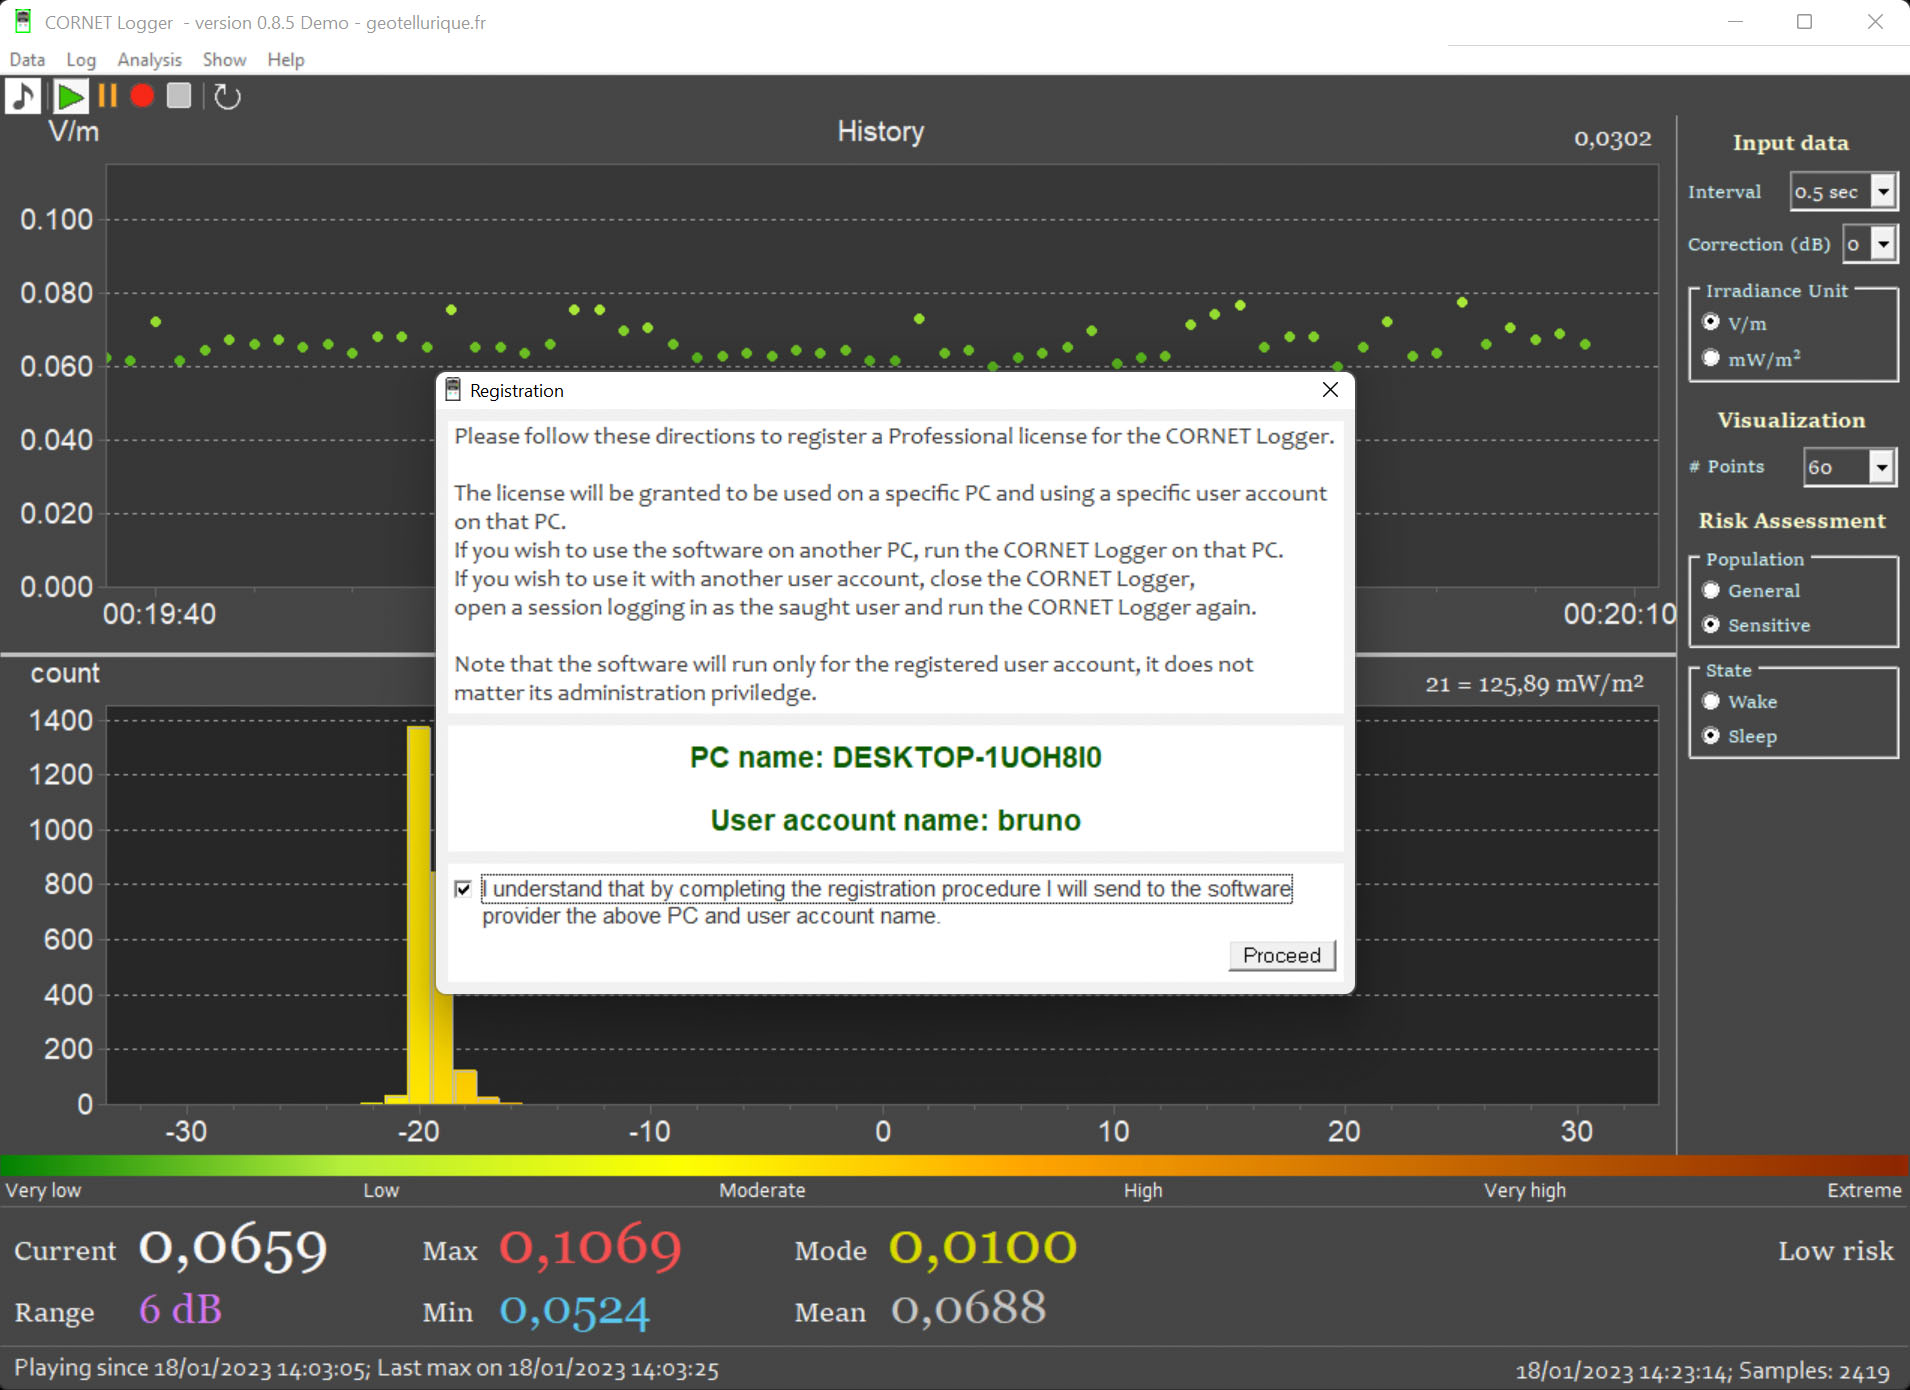
Task: Click the risk color gradient bar at Moderate
Action: click(x=762, y=1165)
